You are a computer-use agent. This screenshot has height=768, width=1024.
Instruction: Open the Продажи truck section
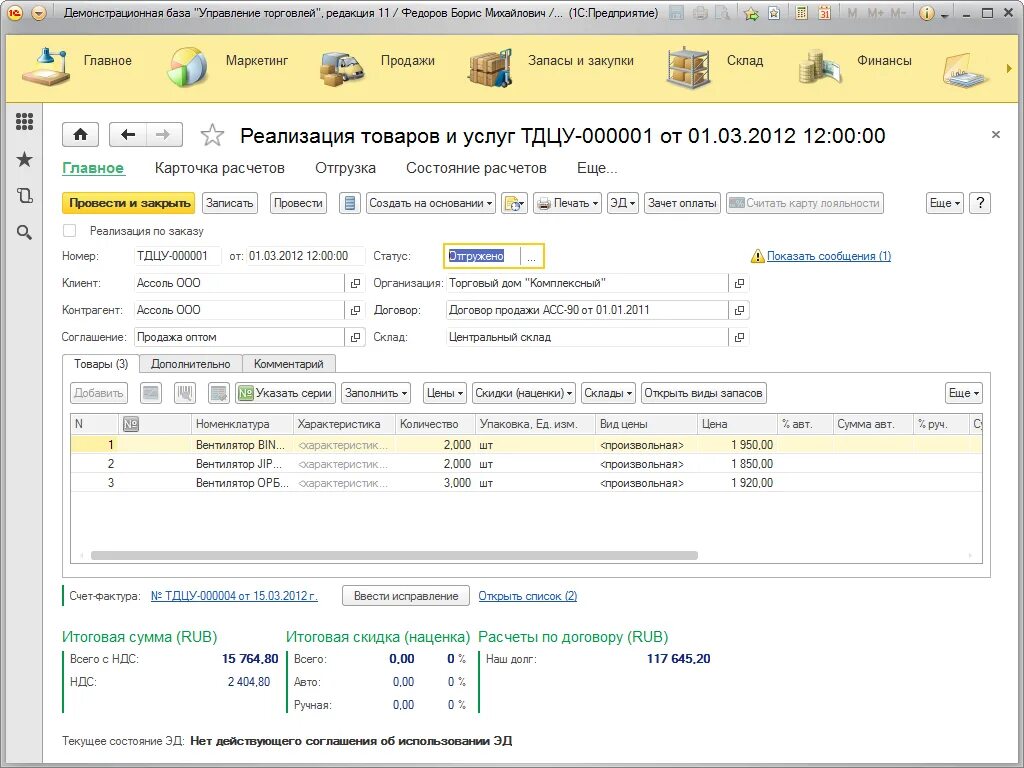342,68
